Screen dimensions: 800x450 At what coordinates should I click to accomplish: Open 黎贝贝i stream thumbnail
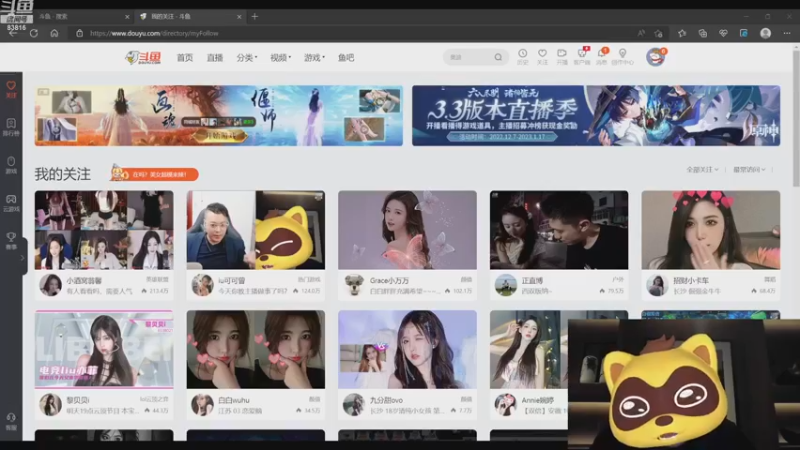point(104,349)
